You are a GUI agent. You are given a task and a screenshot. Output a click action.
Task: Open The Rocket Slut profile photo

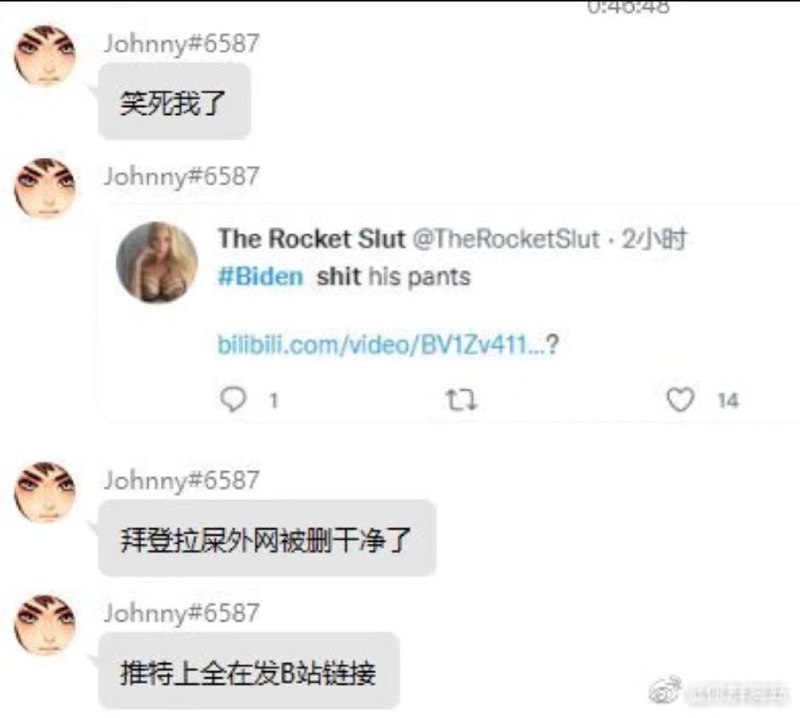[x=157, y=262]
